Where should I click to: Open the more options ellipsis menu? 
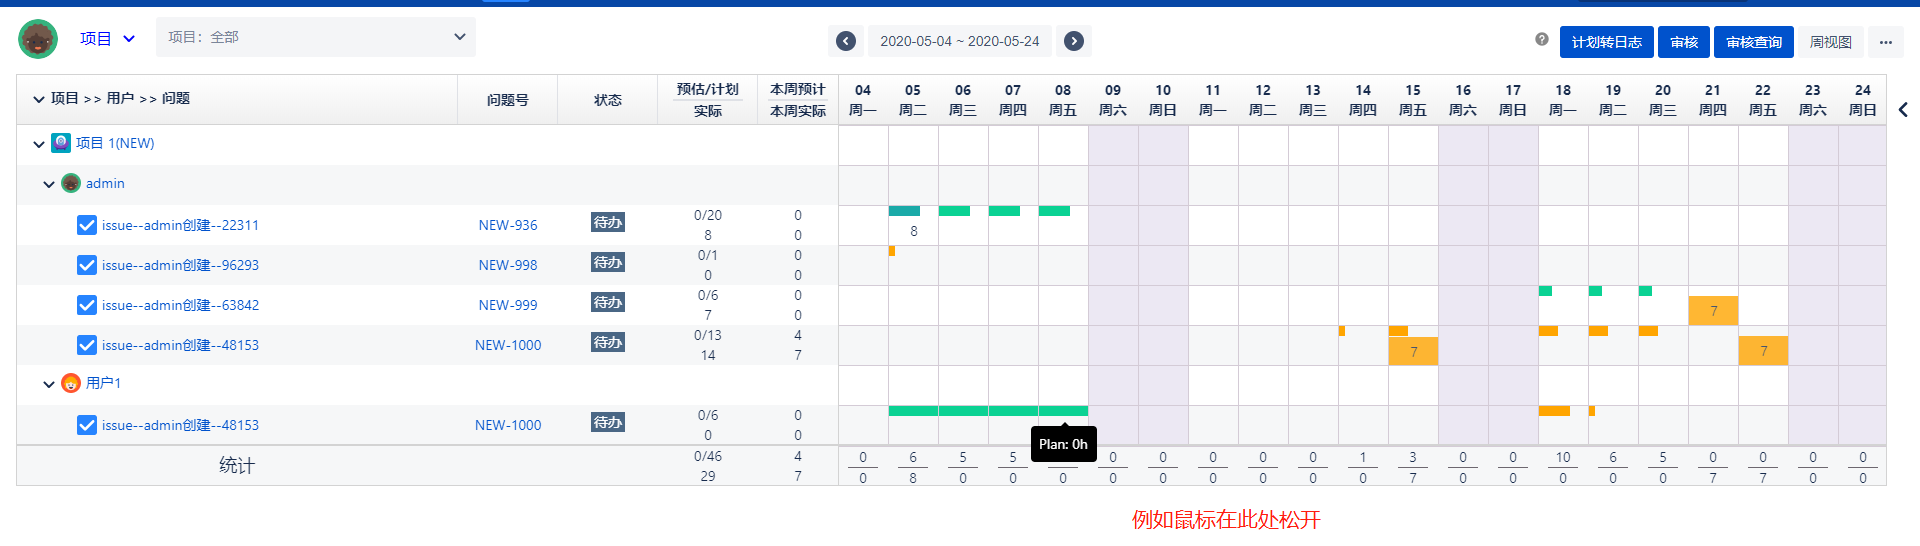[1886, 42]
